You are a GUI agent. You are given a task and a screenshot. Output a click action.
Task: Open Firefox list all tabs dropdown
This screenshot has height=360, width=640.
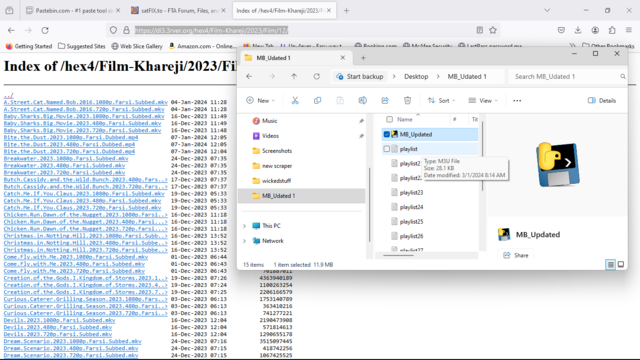click(547, 11)
